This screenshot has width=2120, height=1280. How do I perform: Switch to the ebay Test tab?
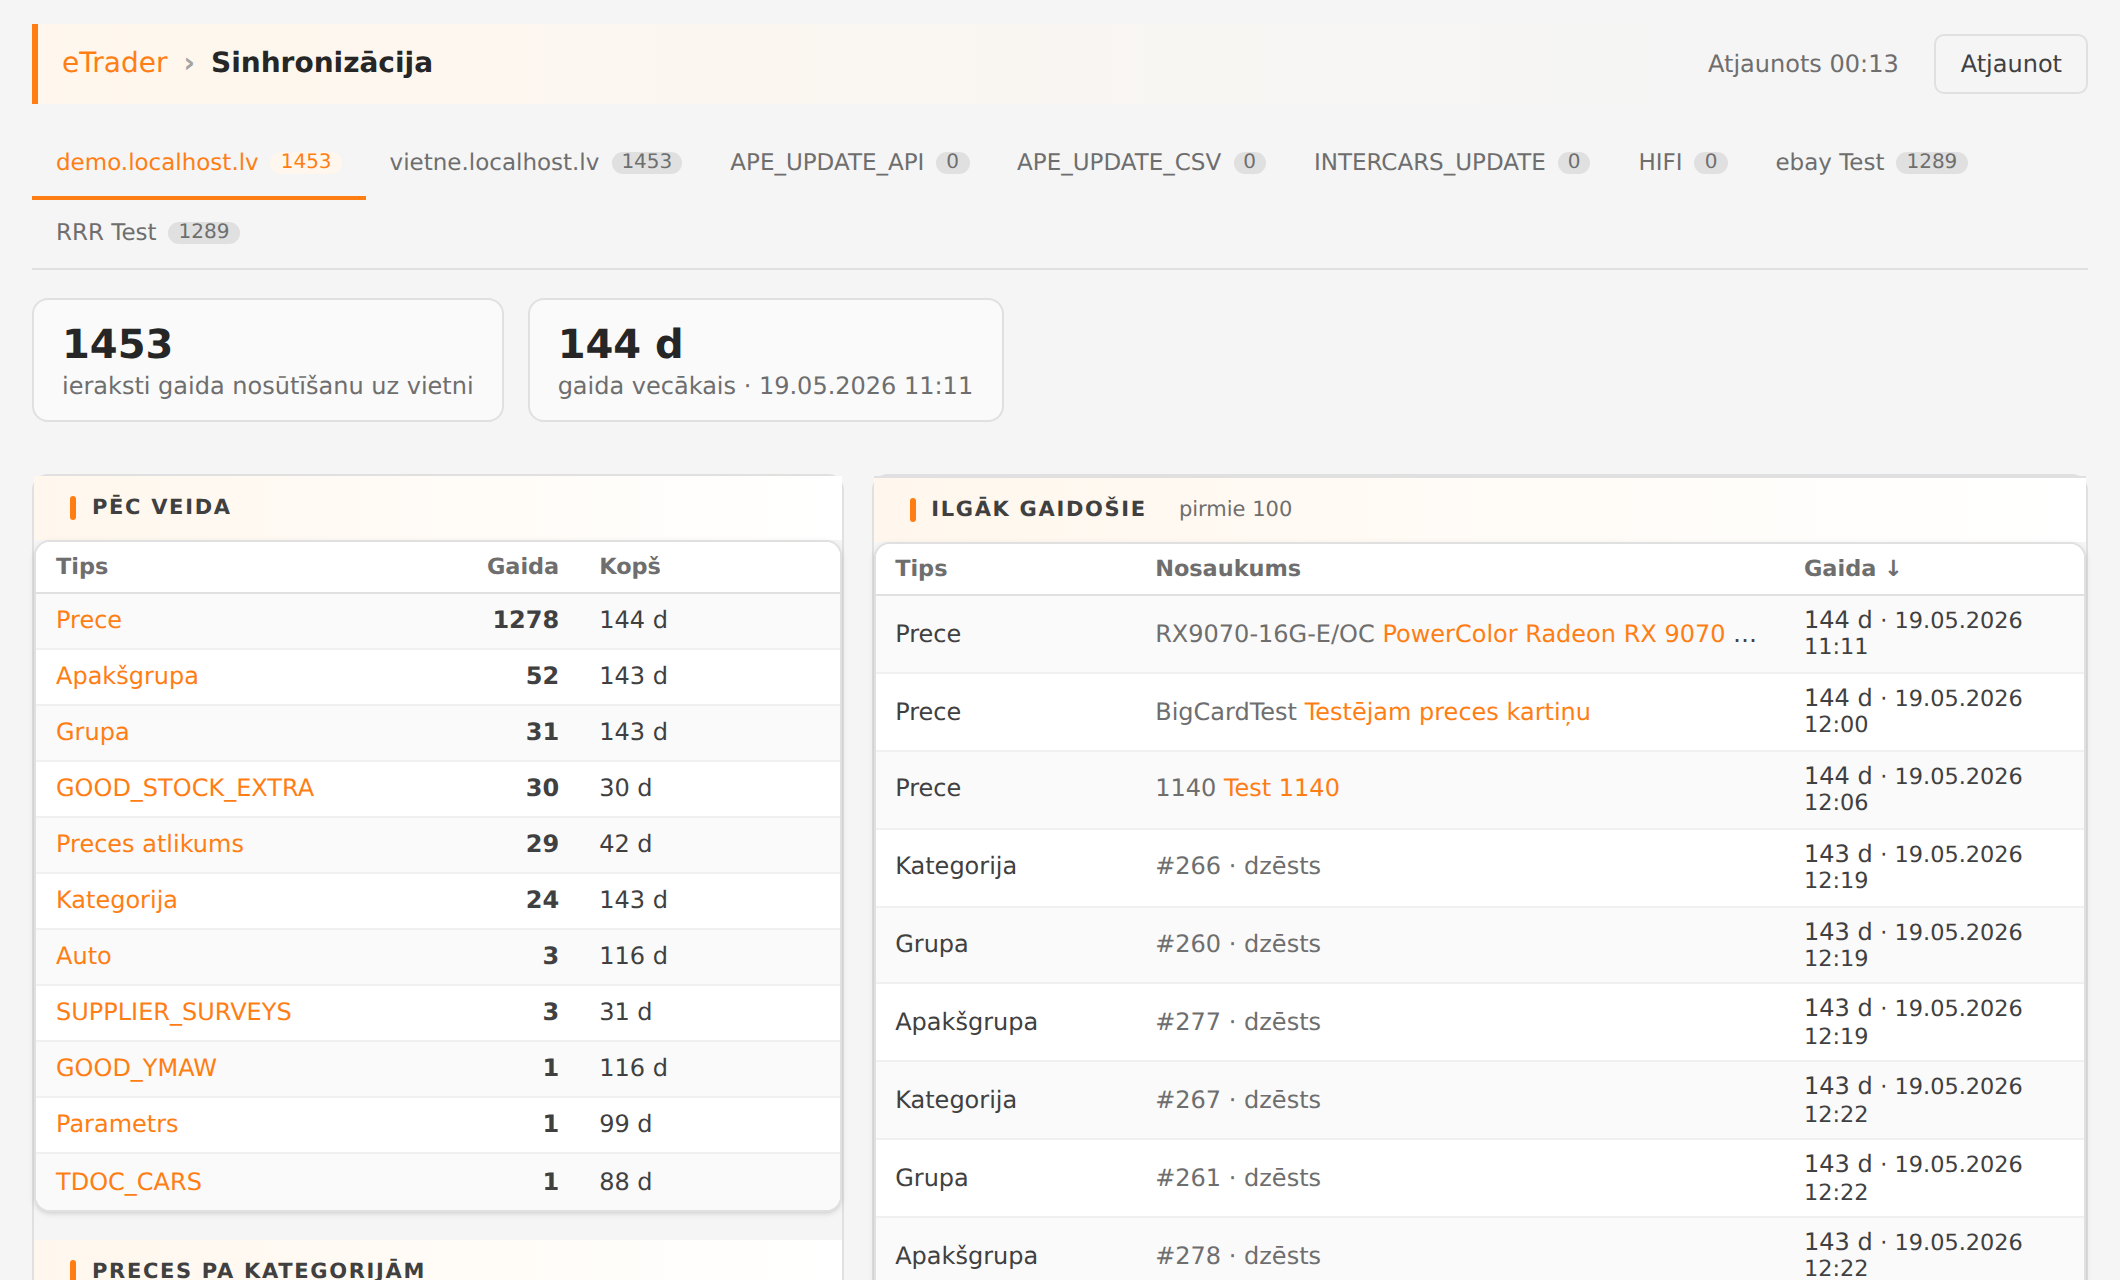point(1871,162)
